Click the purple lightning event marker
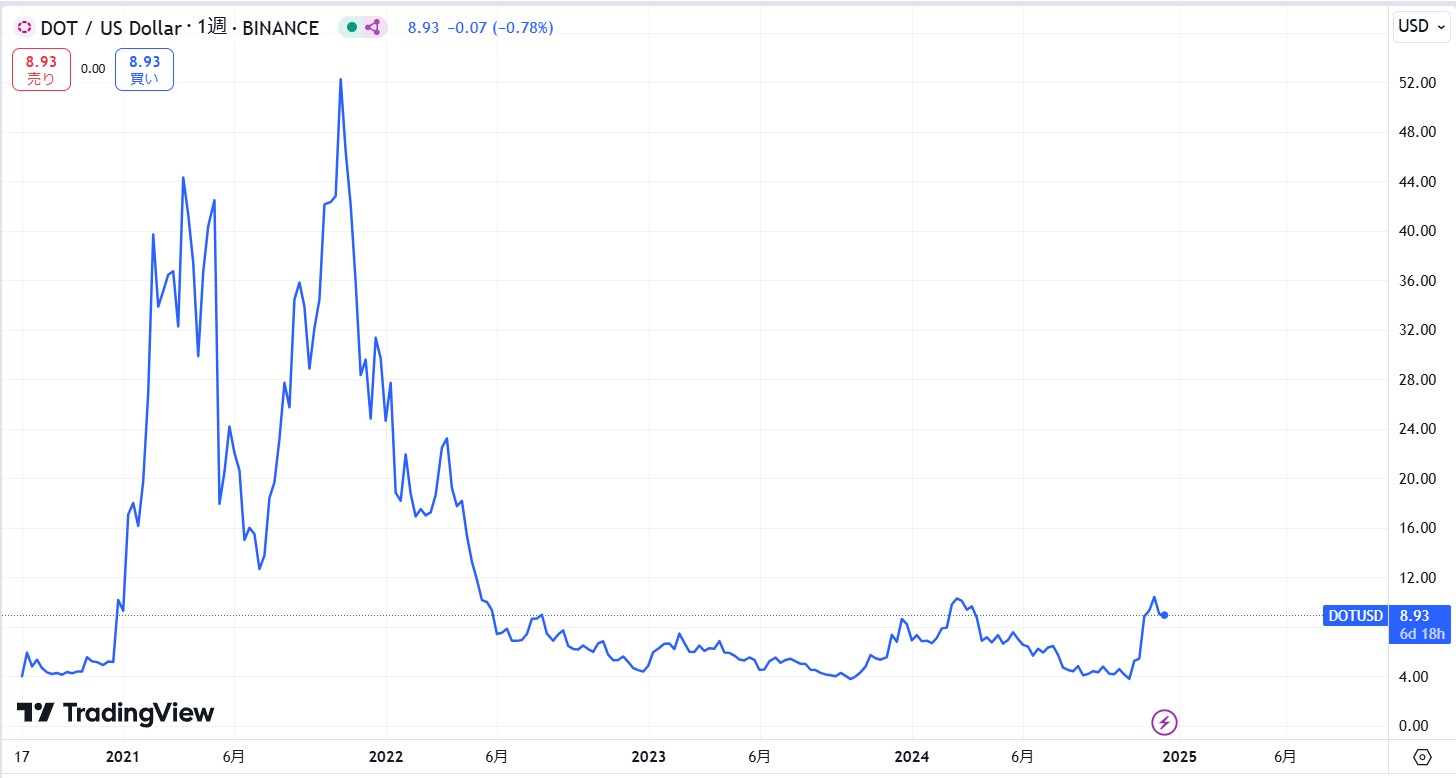This screenshot has width=1456, height=778. [1164, 721]
